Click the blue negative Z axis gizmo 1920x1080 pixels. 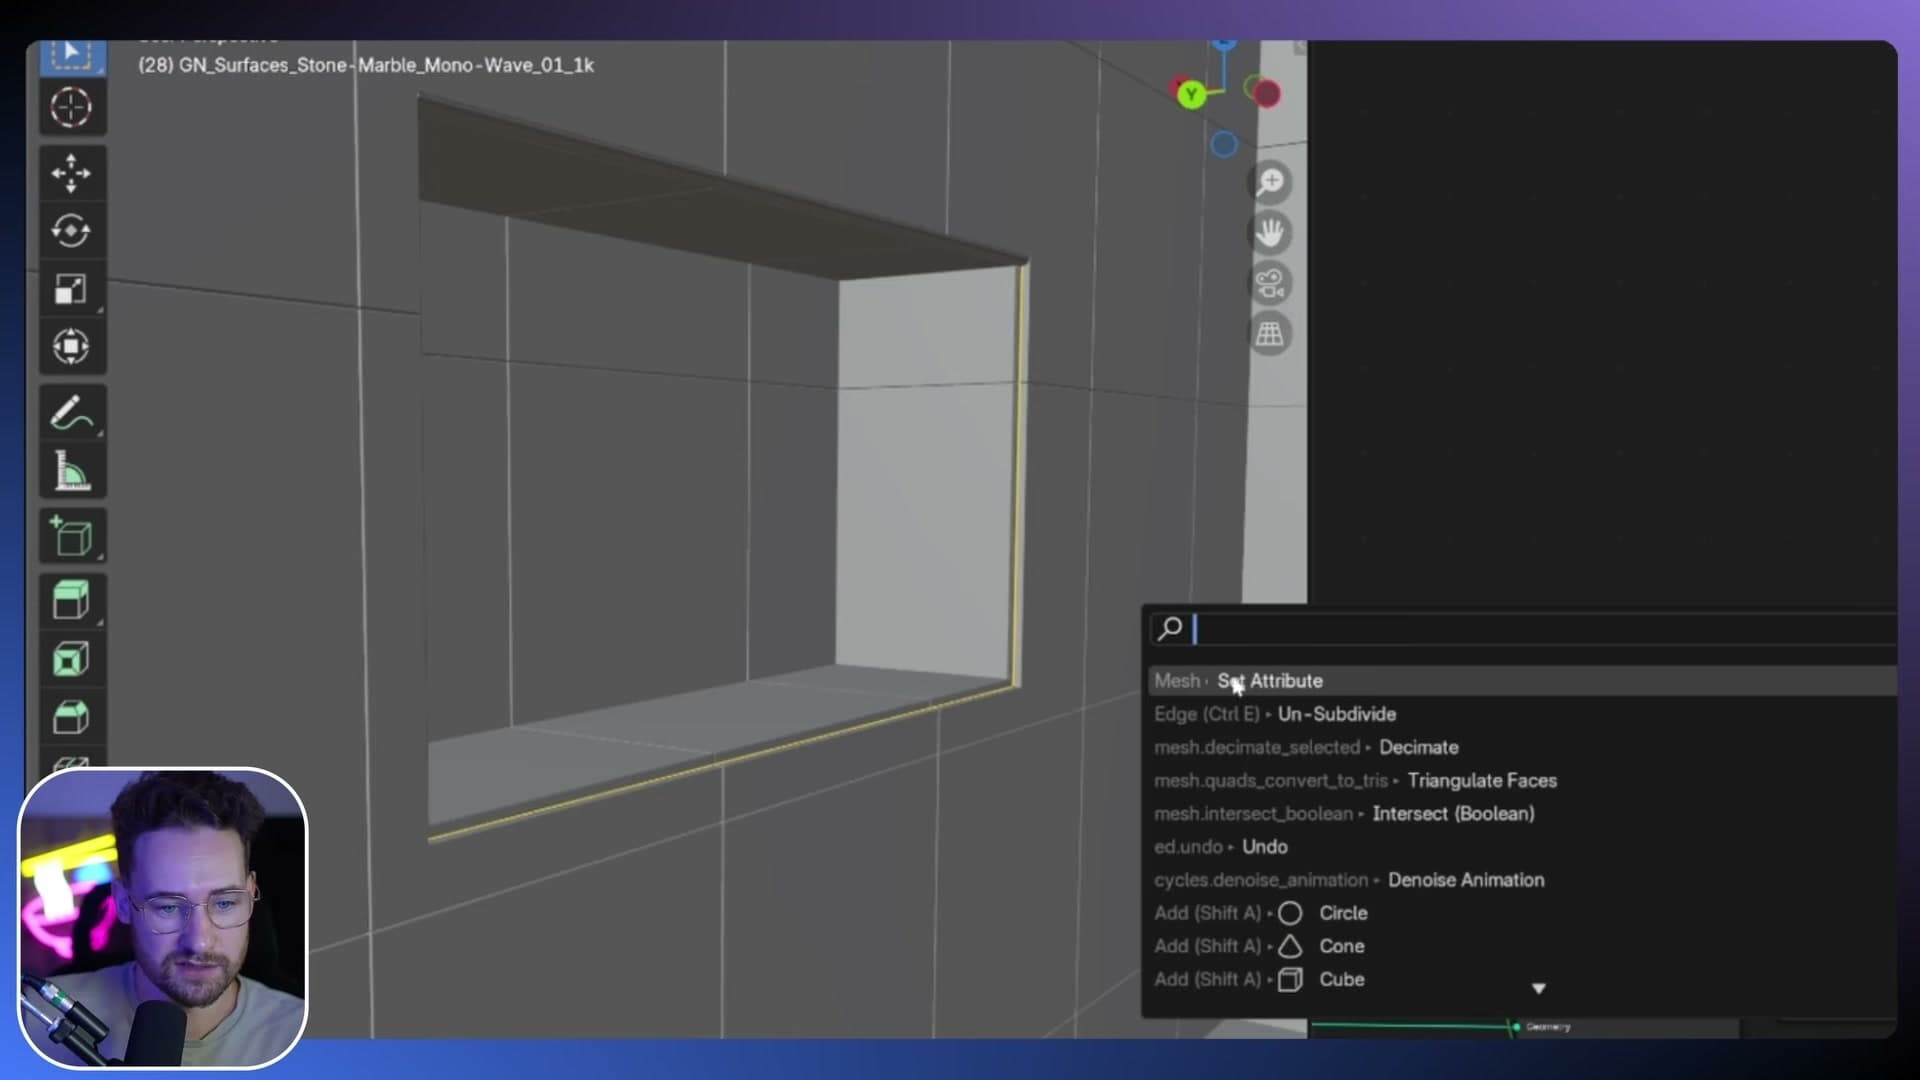[1224, 145]
